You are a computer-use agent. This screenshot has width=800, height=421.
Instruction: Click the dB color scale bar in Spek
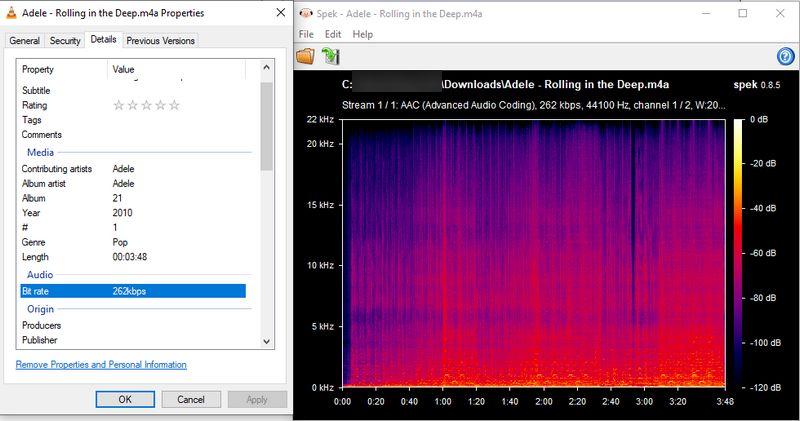point(738,253)
